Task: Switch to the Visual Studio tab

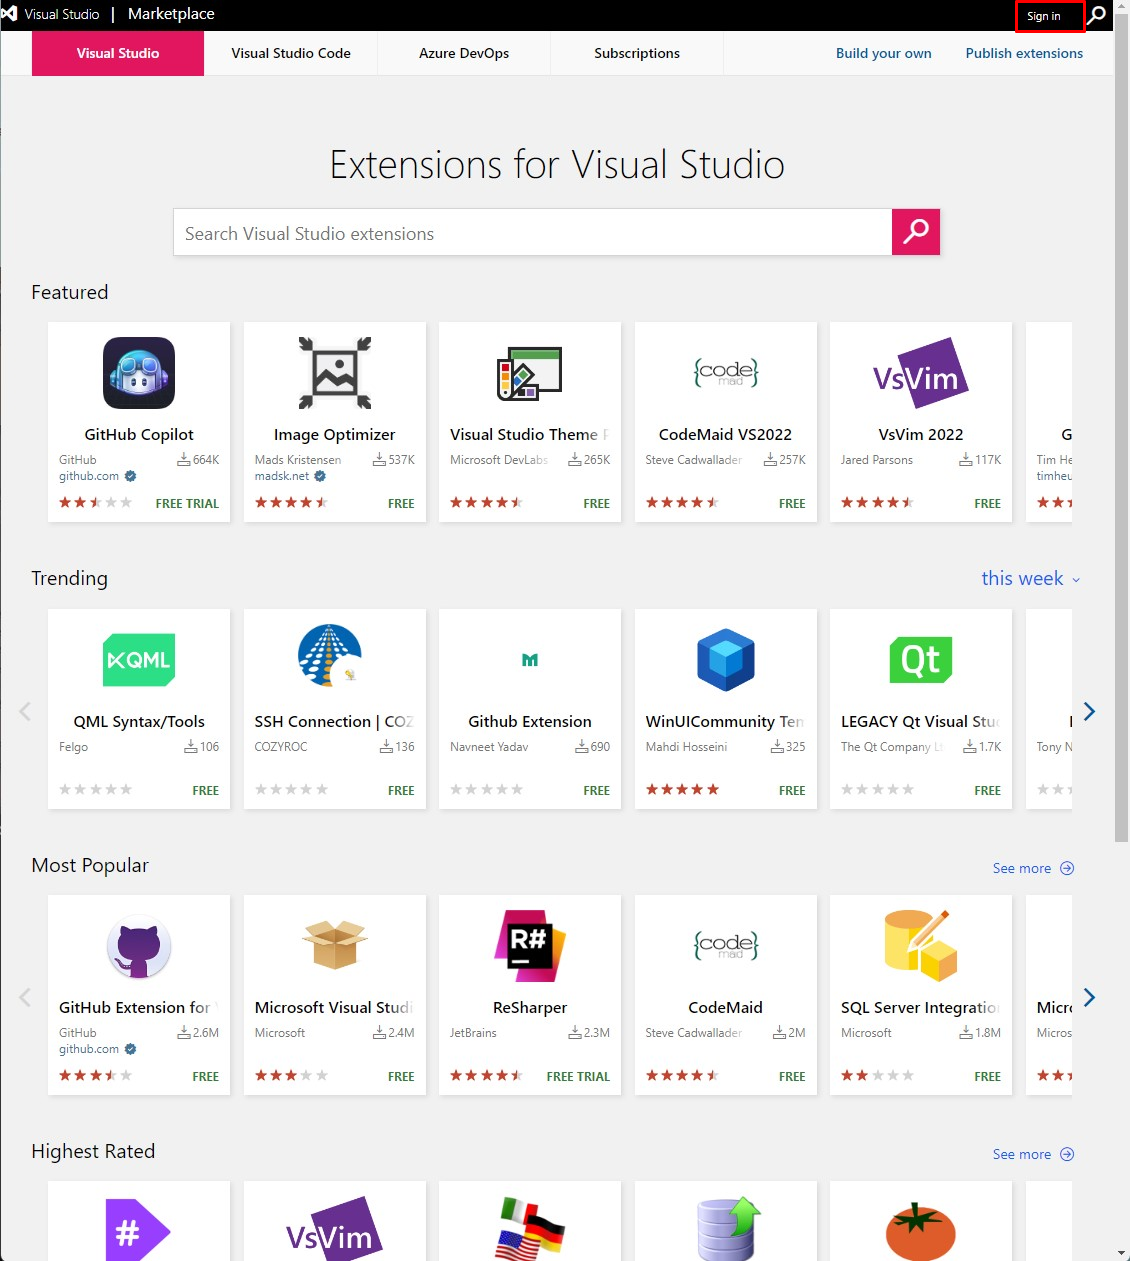Action: coord(118,53)
